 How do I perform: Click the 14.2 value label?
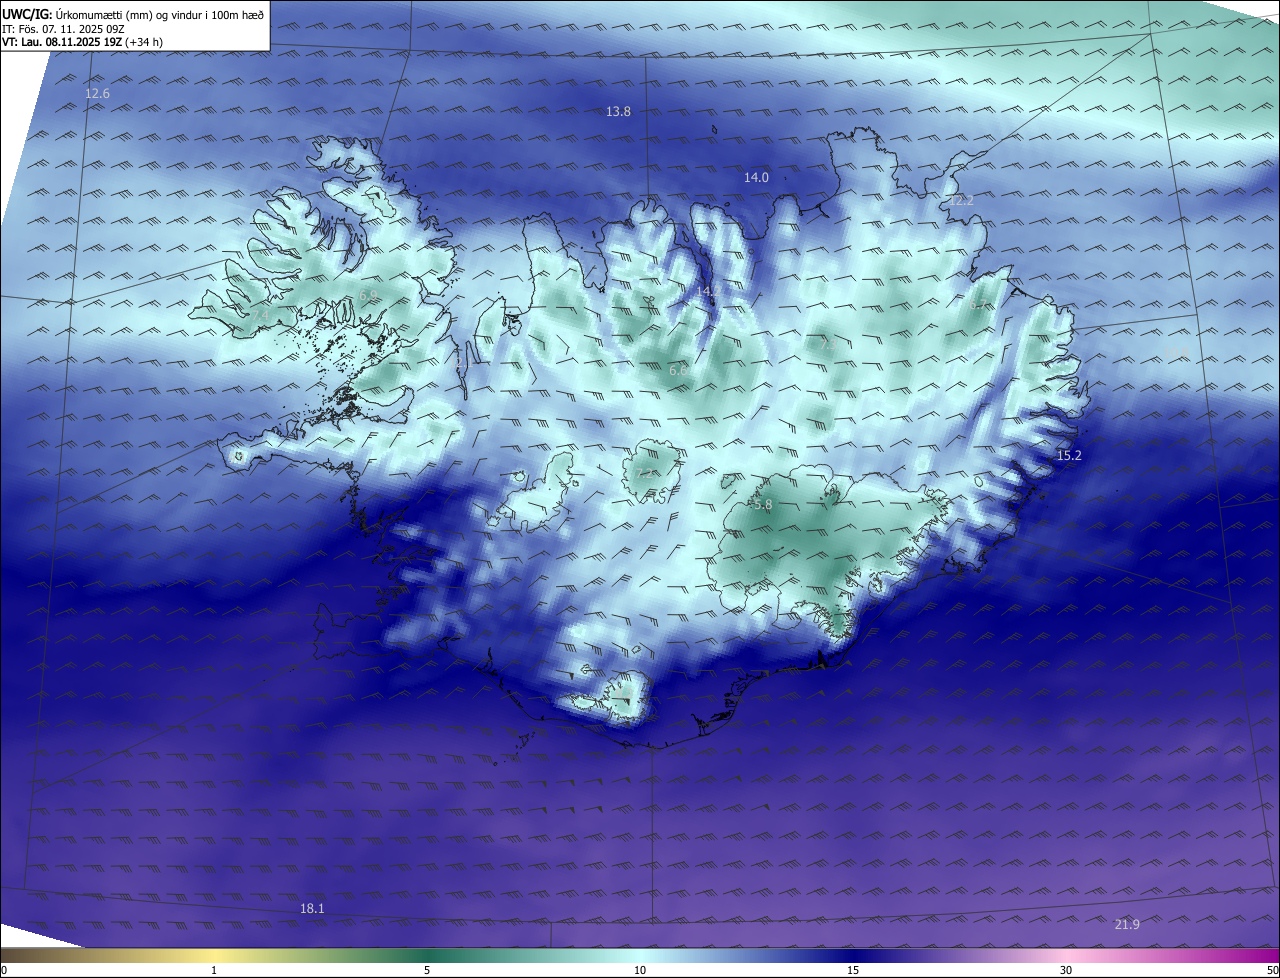(709, 291)
